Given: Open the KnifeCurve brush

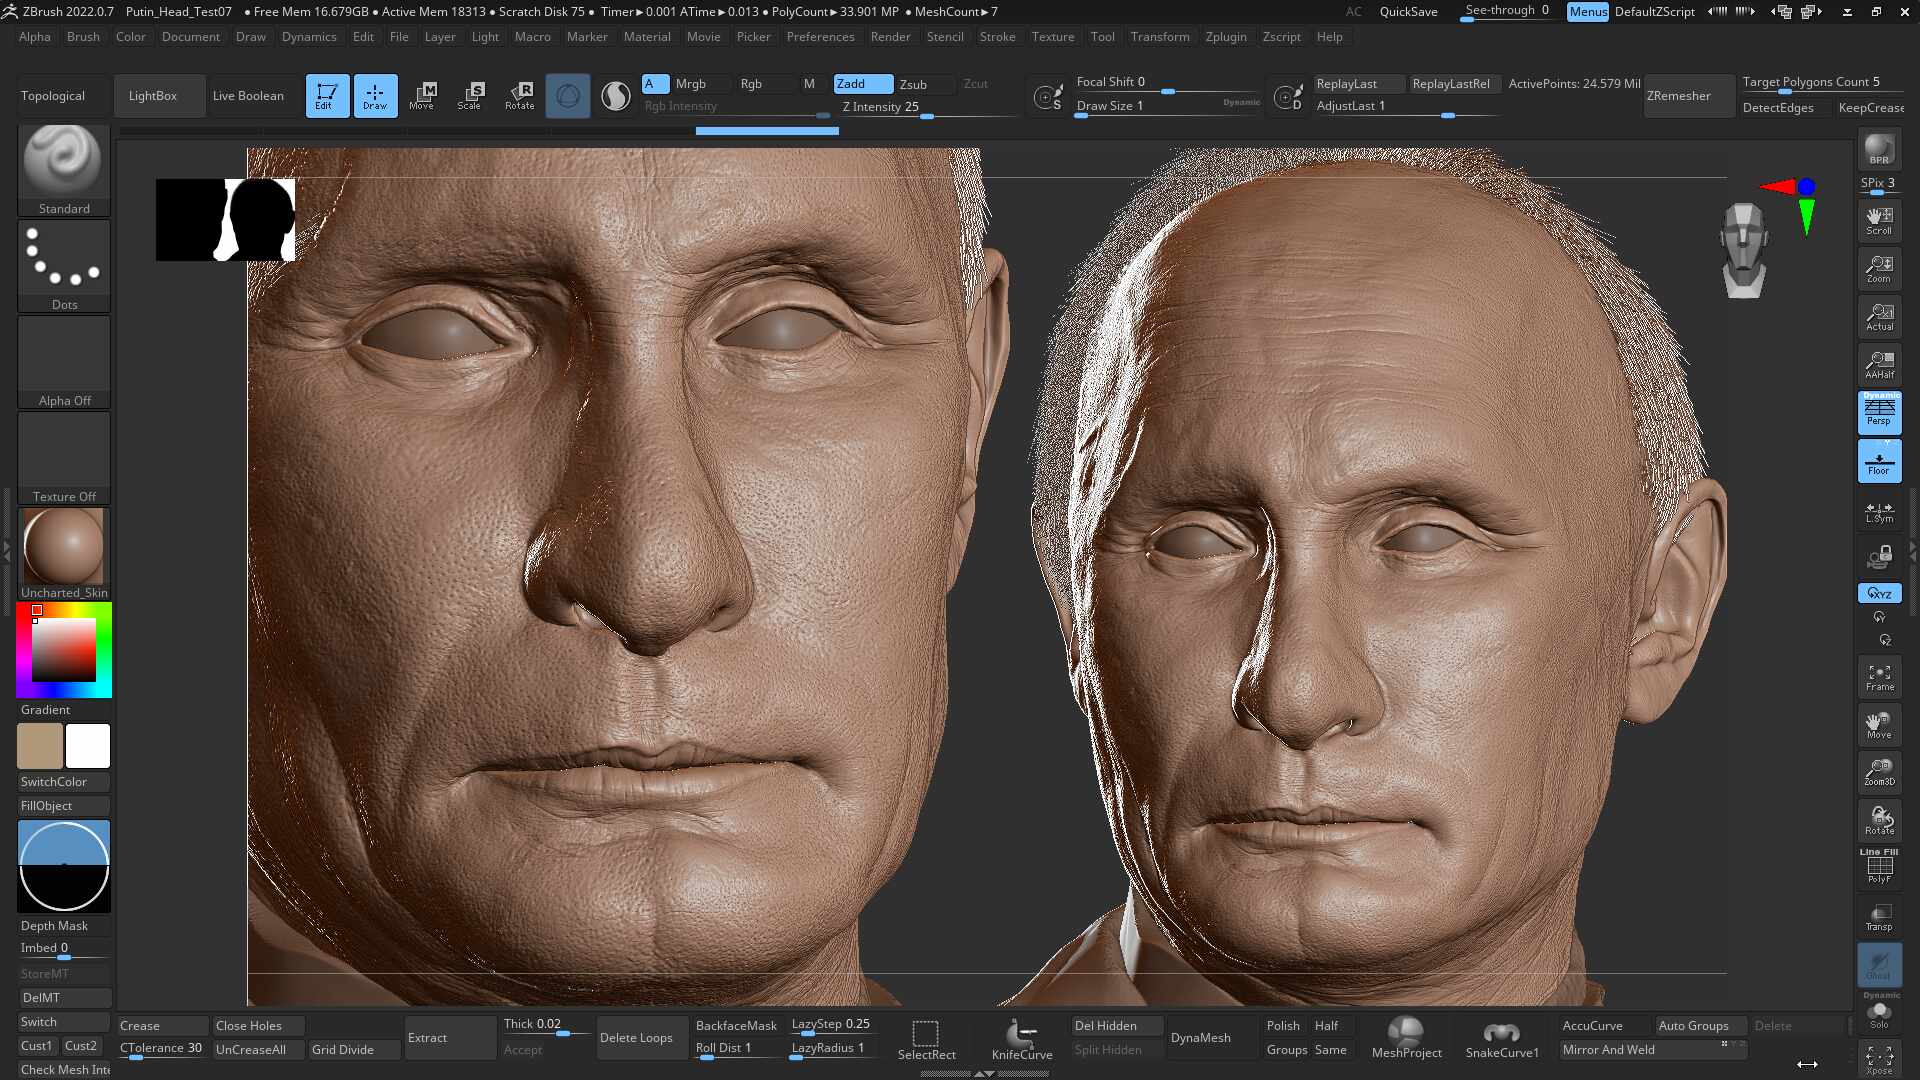Looking at the screenshot, I should 1022,1039.
